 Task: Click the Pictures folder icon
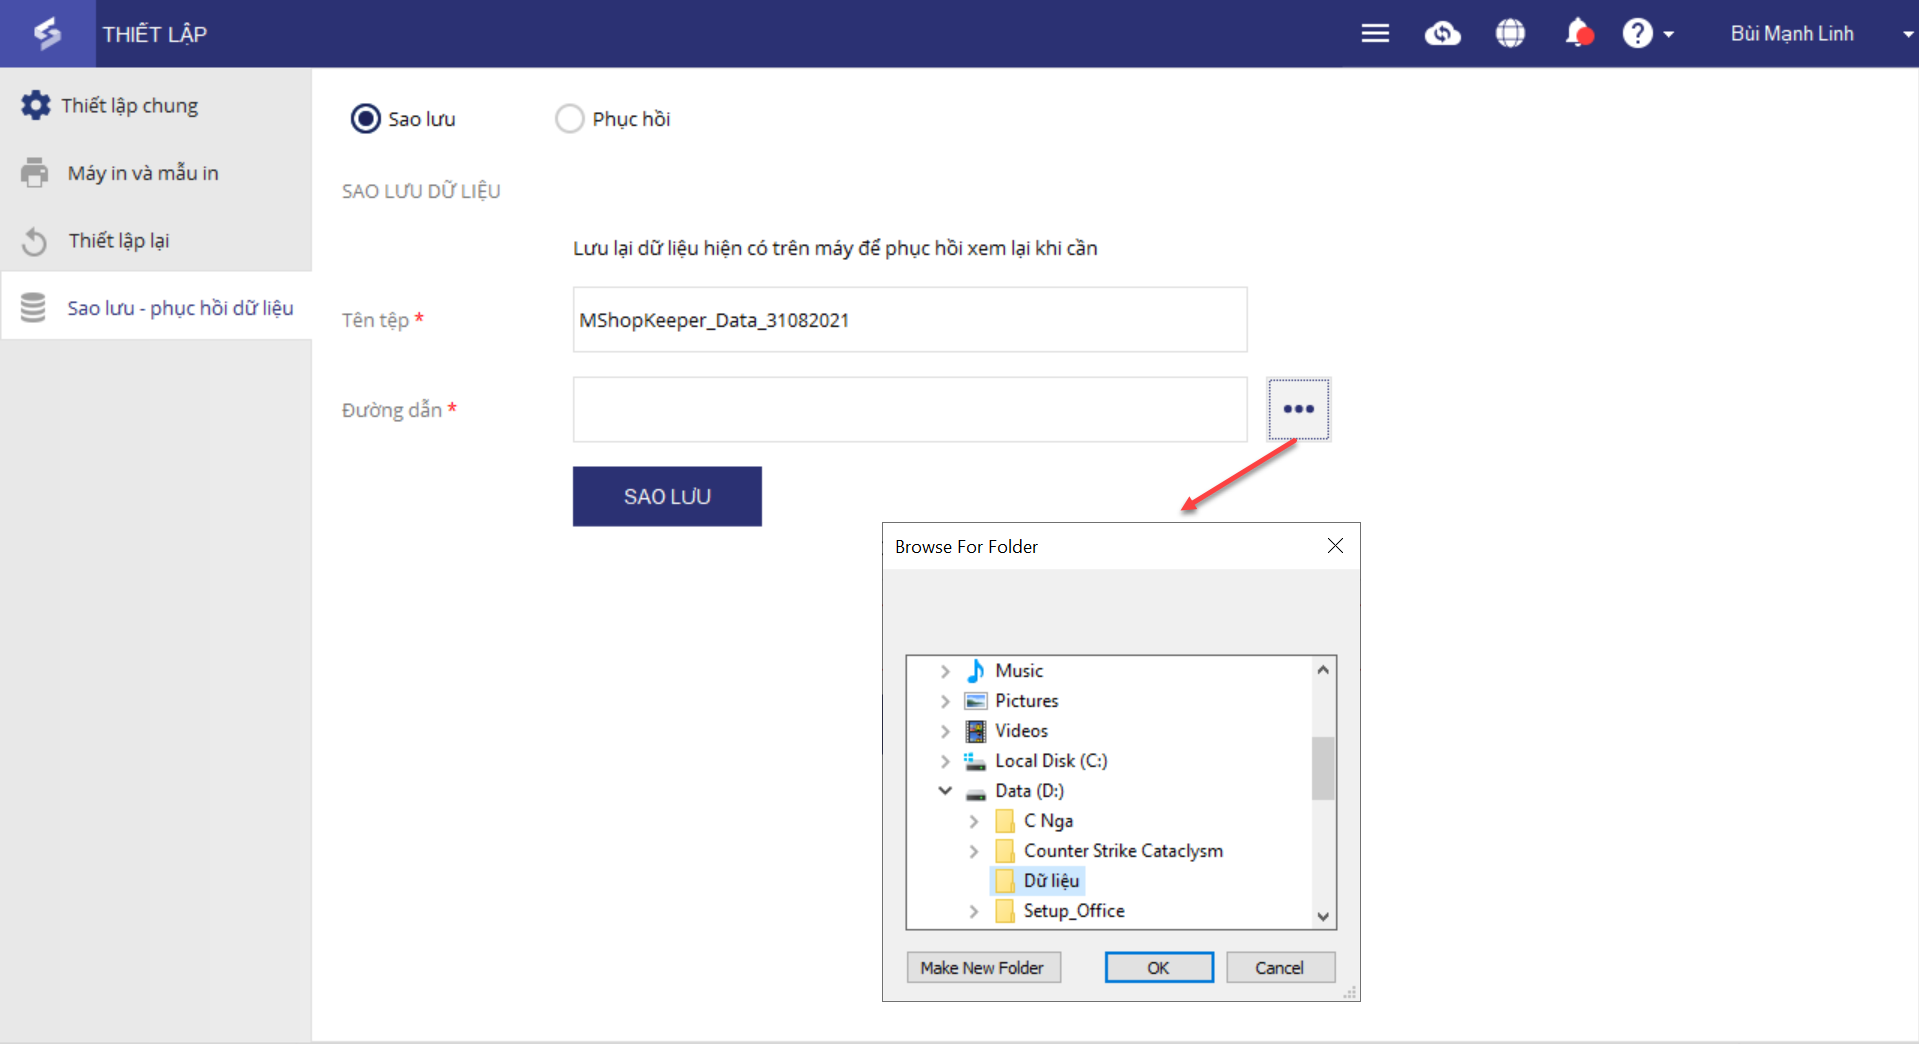coord(976,701)
